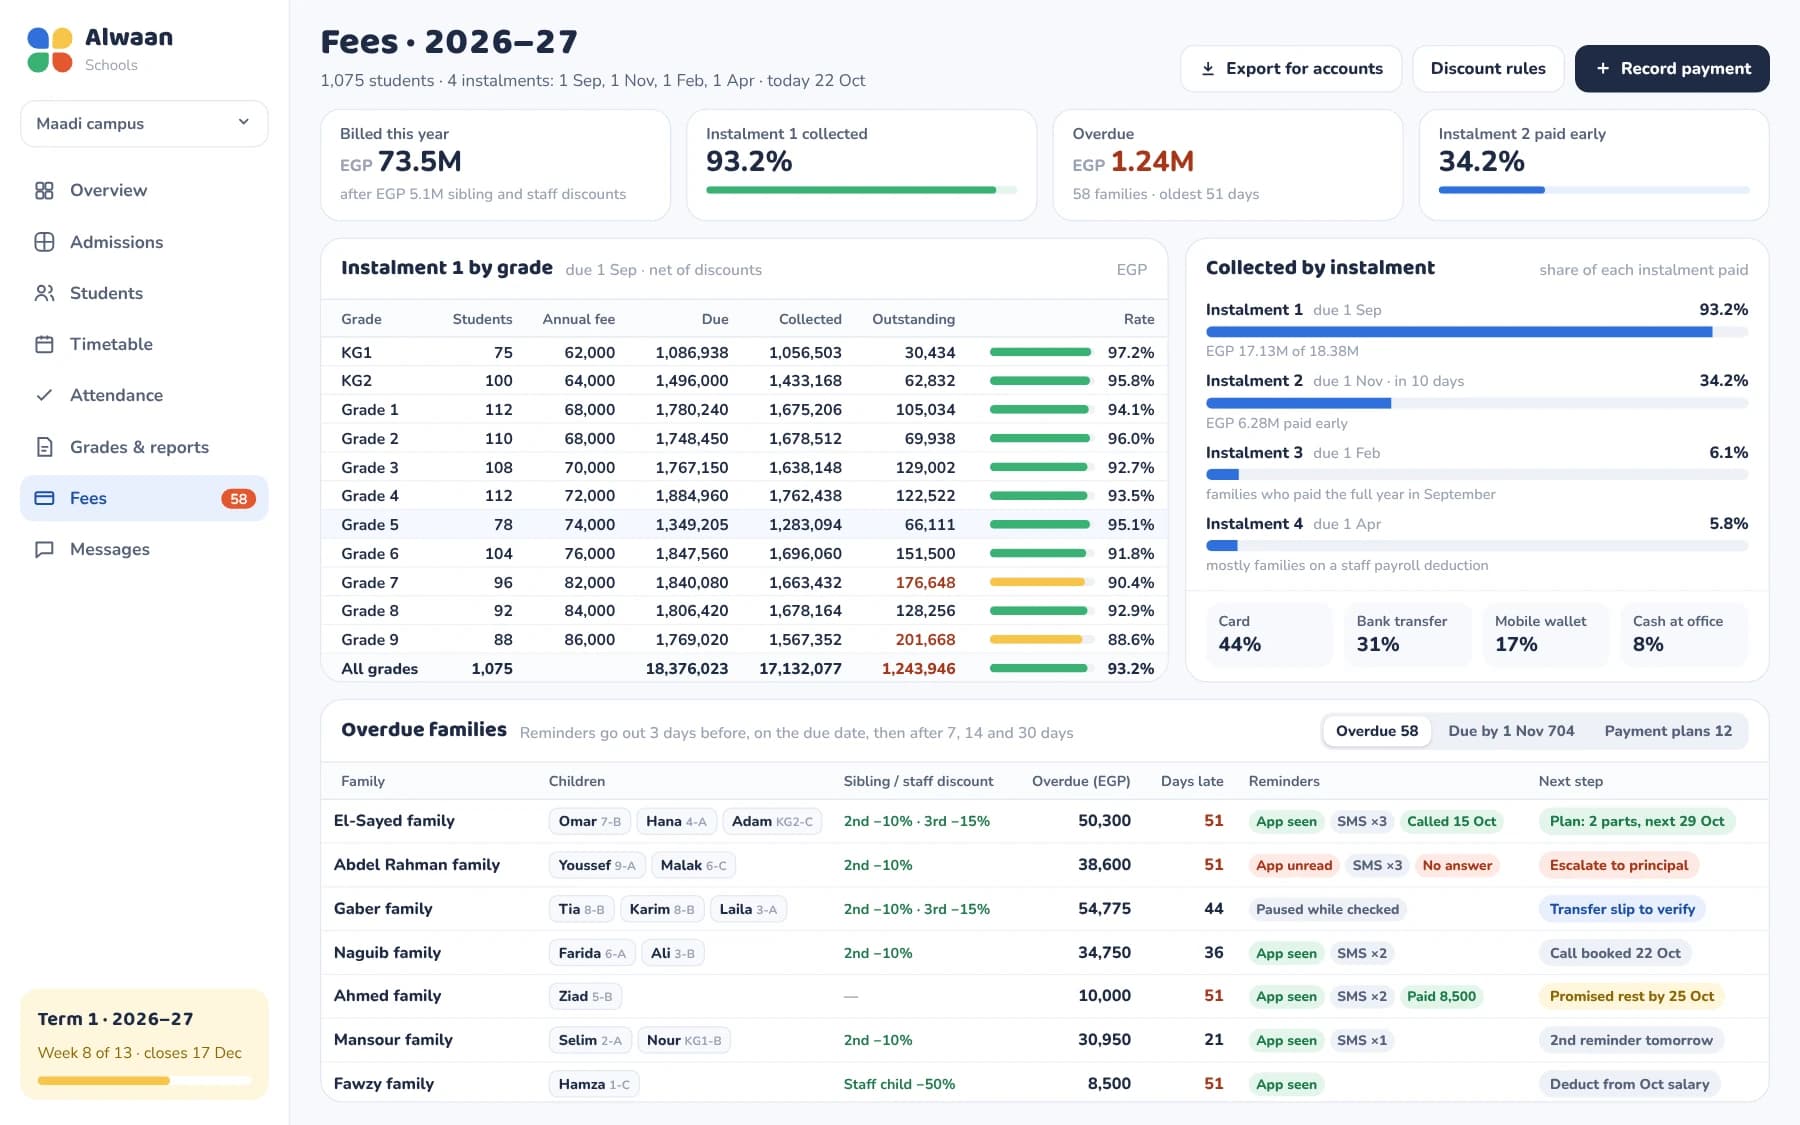Click the Fawzy family name
Screen dimensions: 1800x1125
click(x=384, y=1083)
